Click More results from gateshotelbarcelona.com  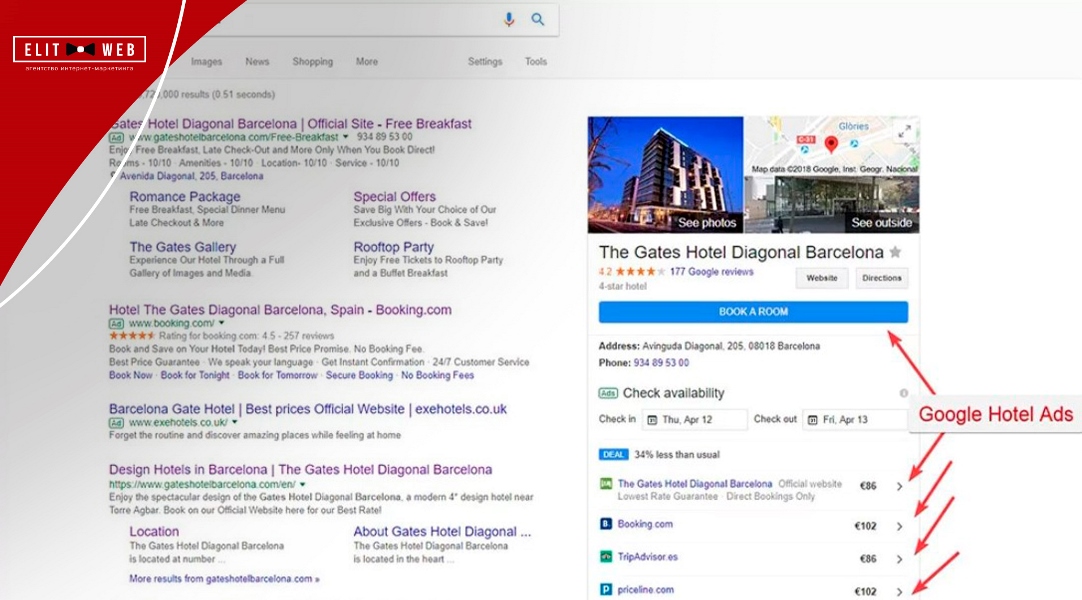coord(224,579)
